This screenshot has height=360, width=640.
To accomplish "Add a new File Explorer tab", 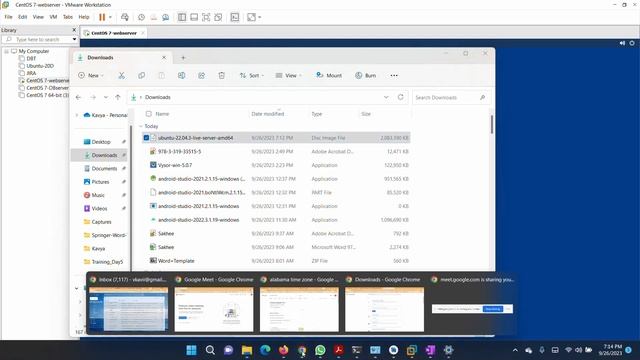I will click(183, 58).
